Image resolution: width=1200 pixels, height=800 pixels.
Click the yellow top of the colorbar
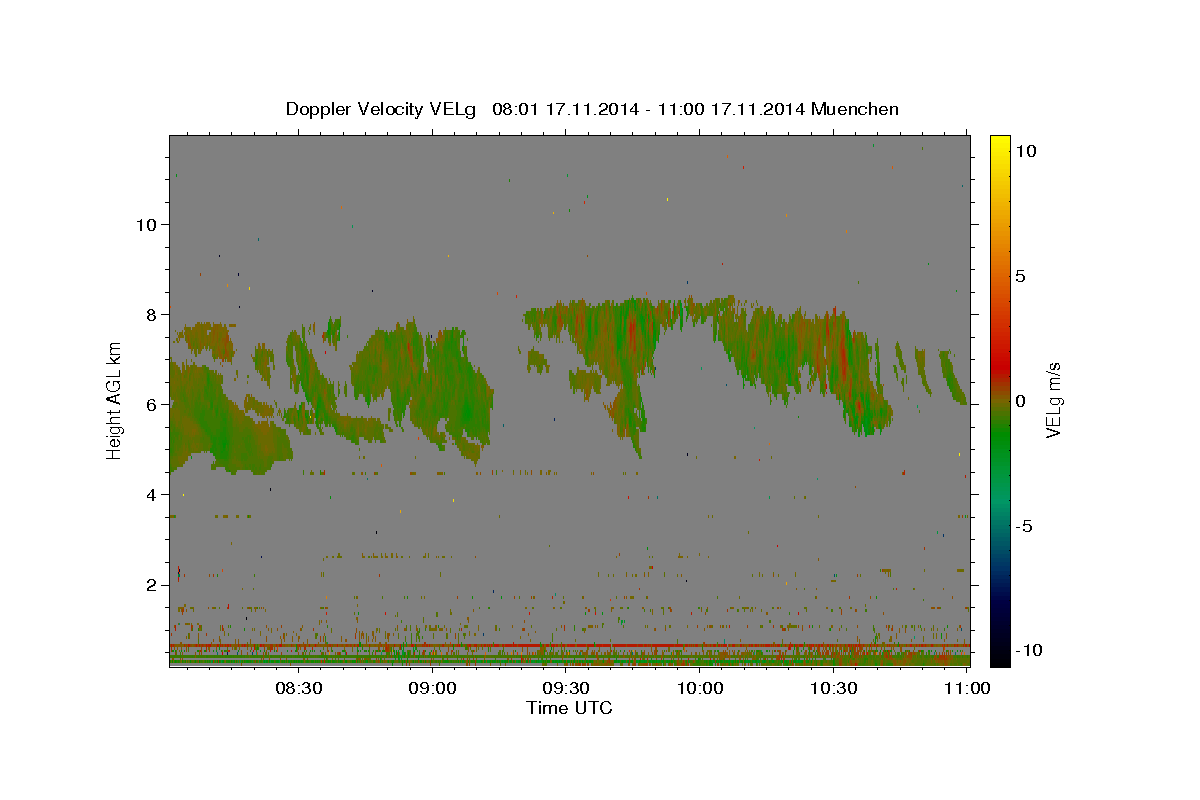point(1000,145)
